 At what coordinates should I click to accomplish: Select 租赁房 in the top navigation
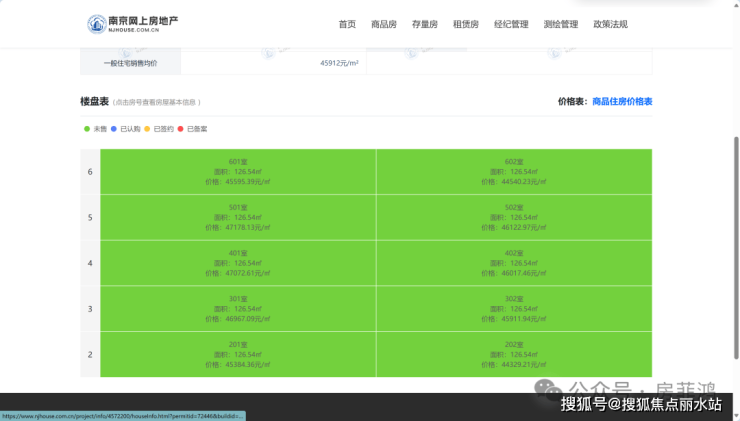pyautogui.click(x=465, y=24)
